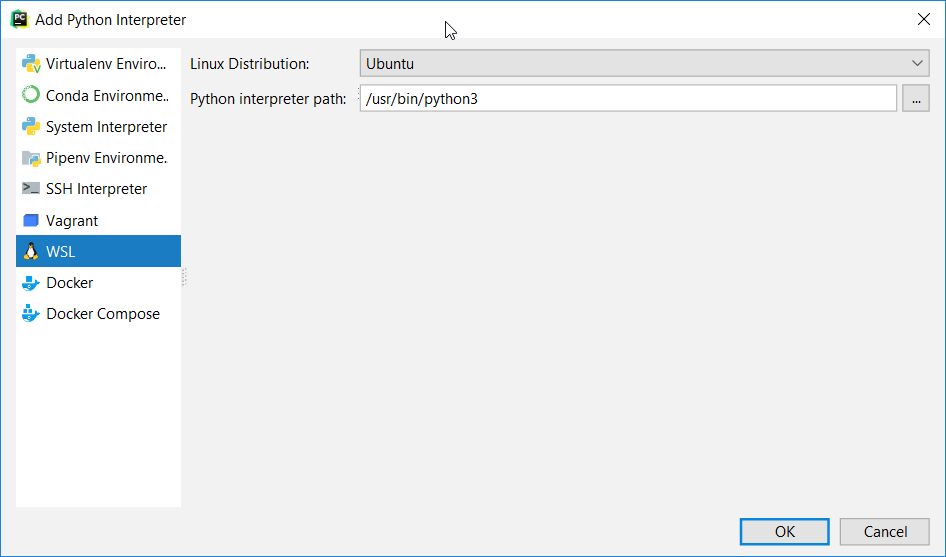The image size is (946, 557).
Task: Click the Vagrant blue box icon
Action: [x=31, y=220]
